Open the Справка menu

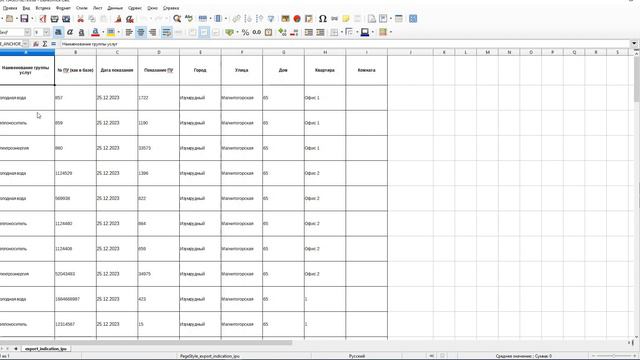[x=171, y=8]
